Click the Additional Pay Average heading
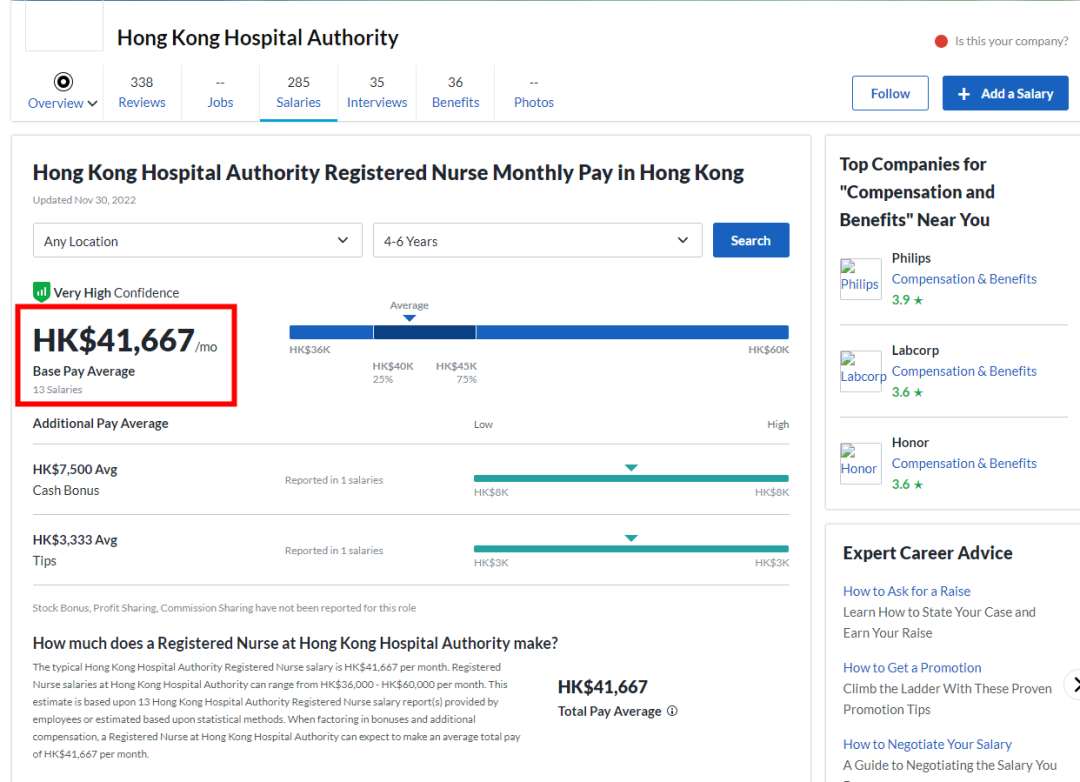Viewport: 1080px width, 782px height. pyautogui.click(x=101, y=424)
